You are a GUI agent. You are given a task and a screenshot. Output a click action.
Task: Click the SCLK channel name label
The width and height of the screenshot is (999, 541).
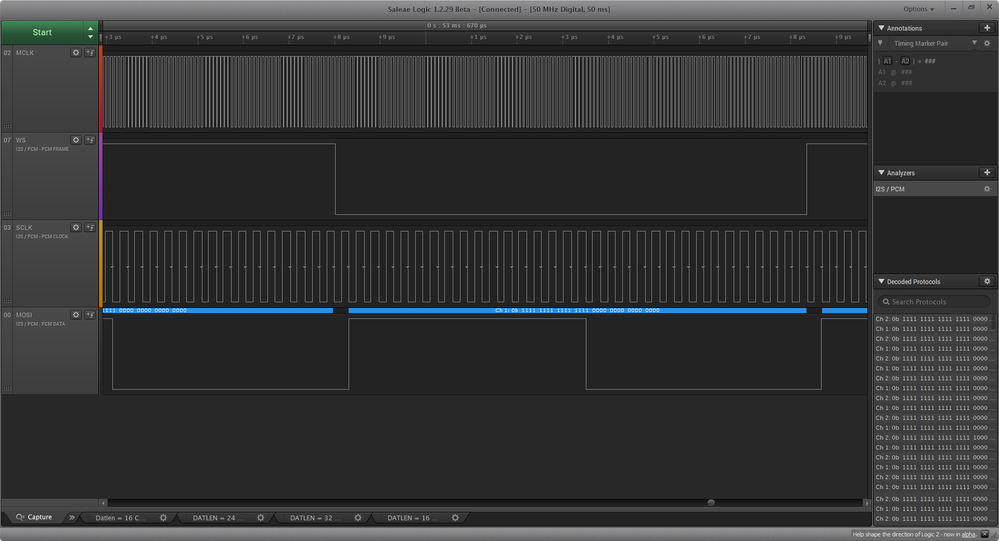(x=24, y=227)
